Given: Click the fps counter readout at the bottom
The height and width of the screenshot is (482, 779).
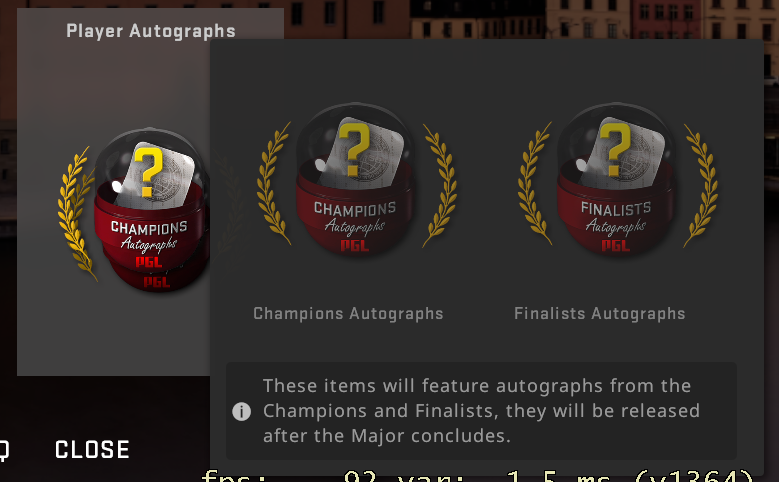Looking at the screenshot, I should tap(477, 476).
